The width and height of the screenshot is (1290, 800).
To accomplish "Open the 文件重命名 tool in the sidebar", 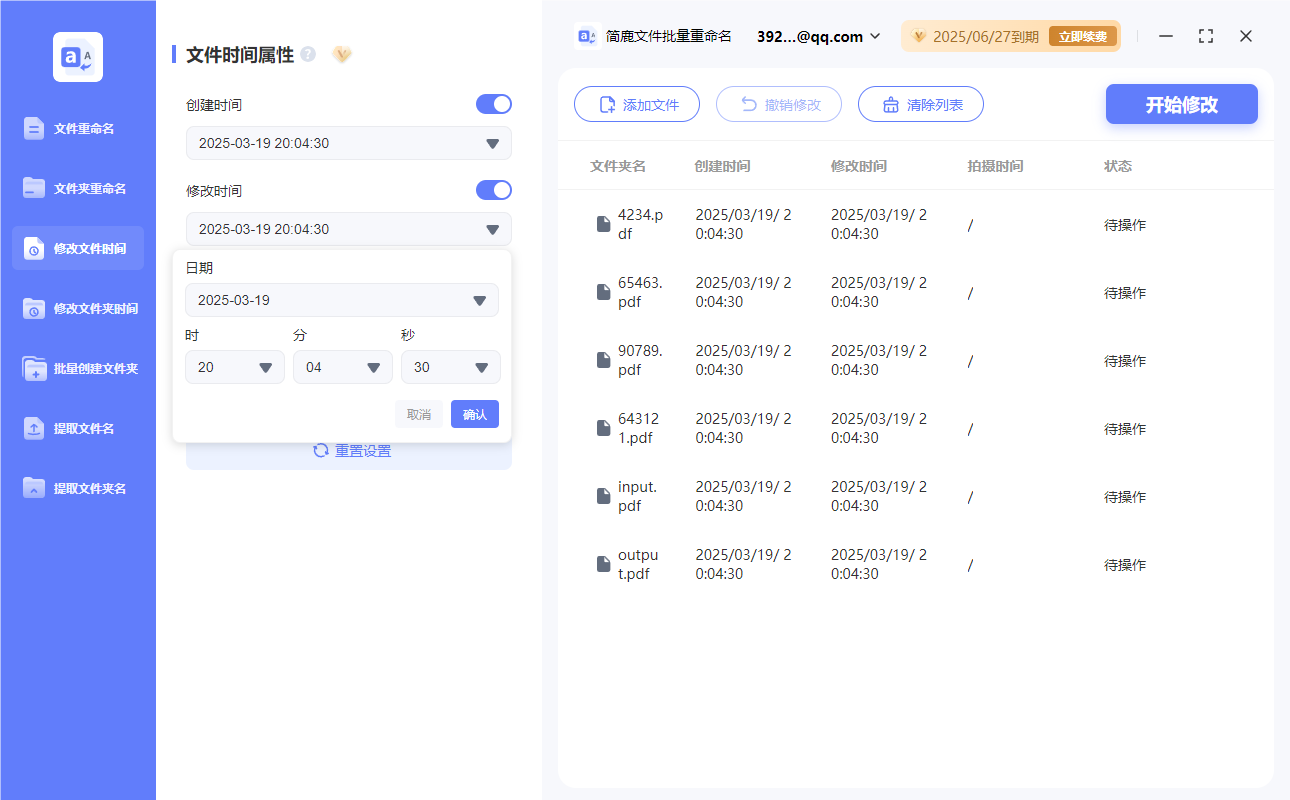I will (77, 128).
